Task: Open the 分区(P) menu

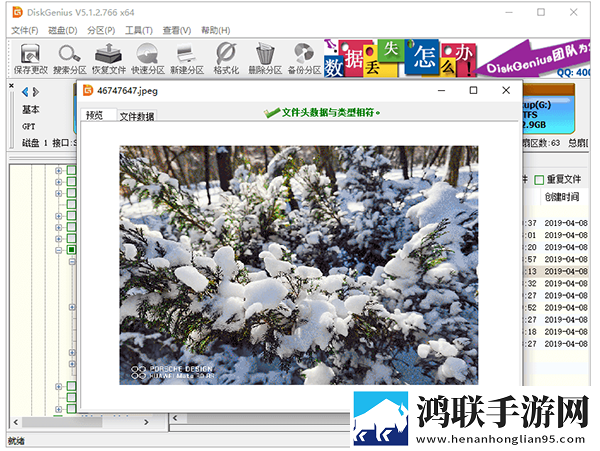Action: pyautogui.click(x=101, y=30)
